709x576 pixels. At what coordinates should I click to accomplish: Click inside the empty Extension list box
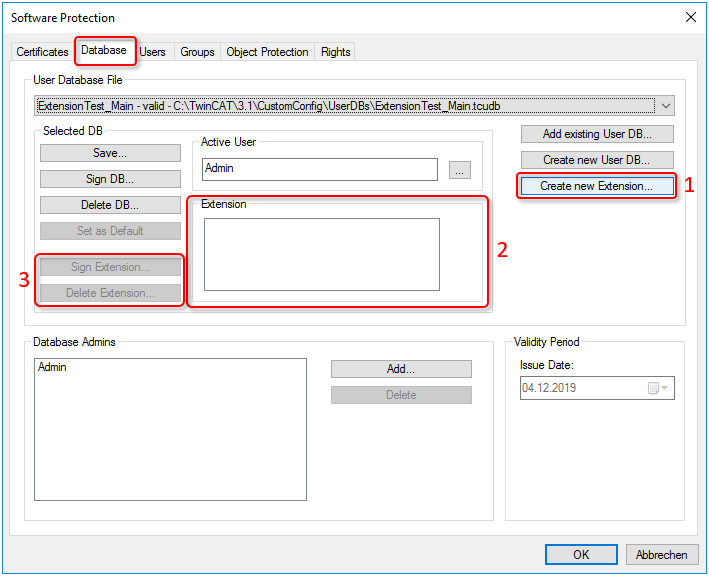pos(321,255)
